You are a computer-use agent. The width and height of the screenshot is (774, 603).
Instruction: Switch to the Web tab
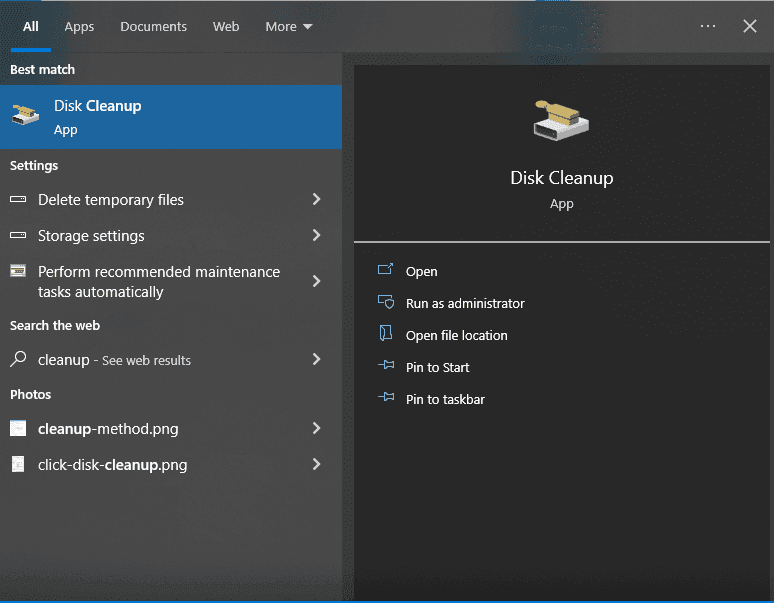pyautogui.click(x=226, y=27)
